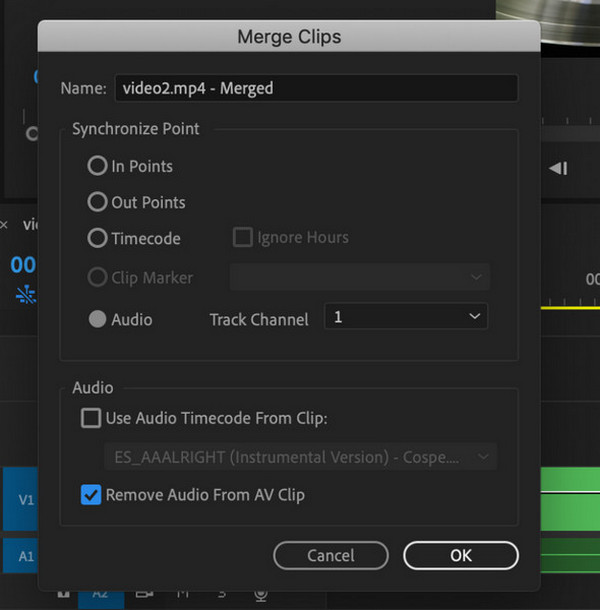Click the Name field containing video2.mp4 - Merged
Screen dimensions: 600x610
[x=316, y=88]
